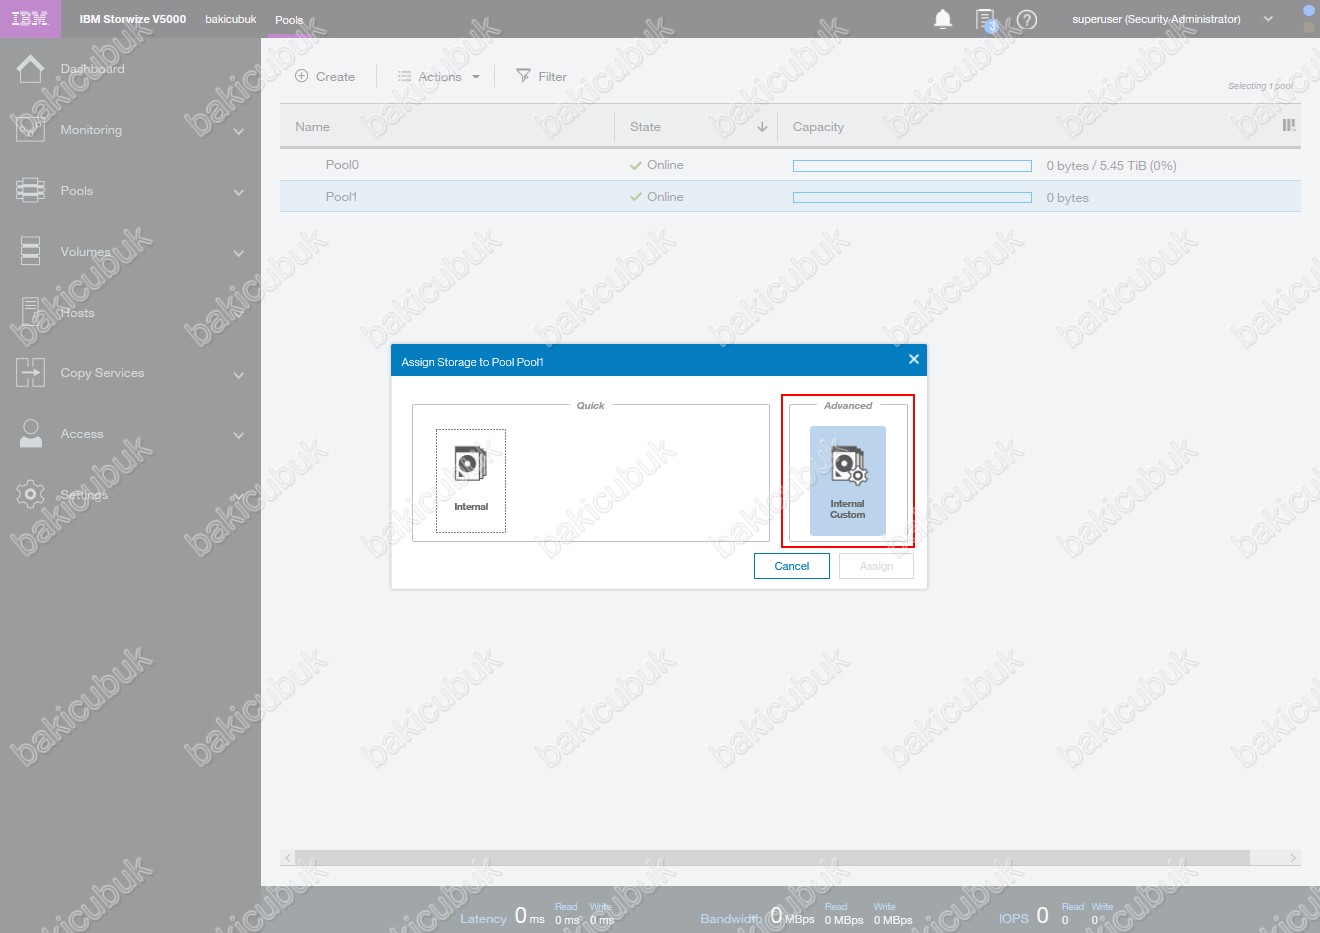Expand the Copy Services menu chevron

click(x=238, y=375)
